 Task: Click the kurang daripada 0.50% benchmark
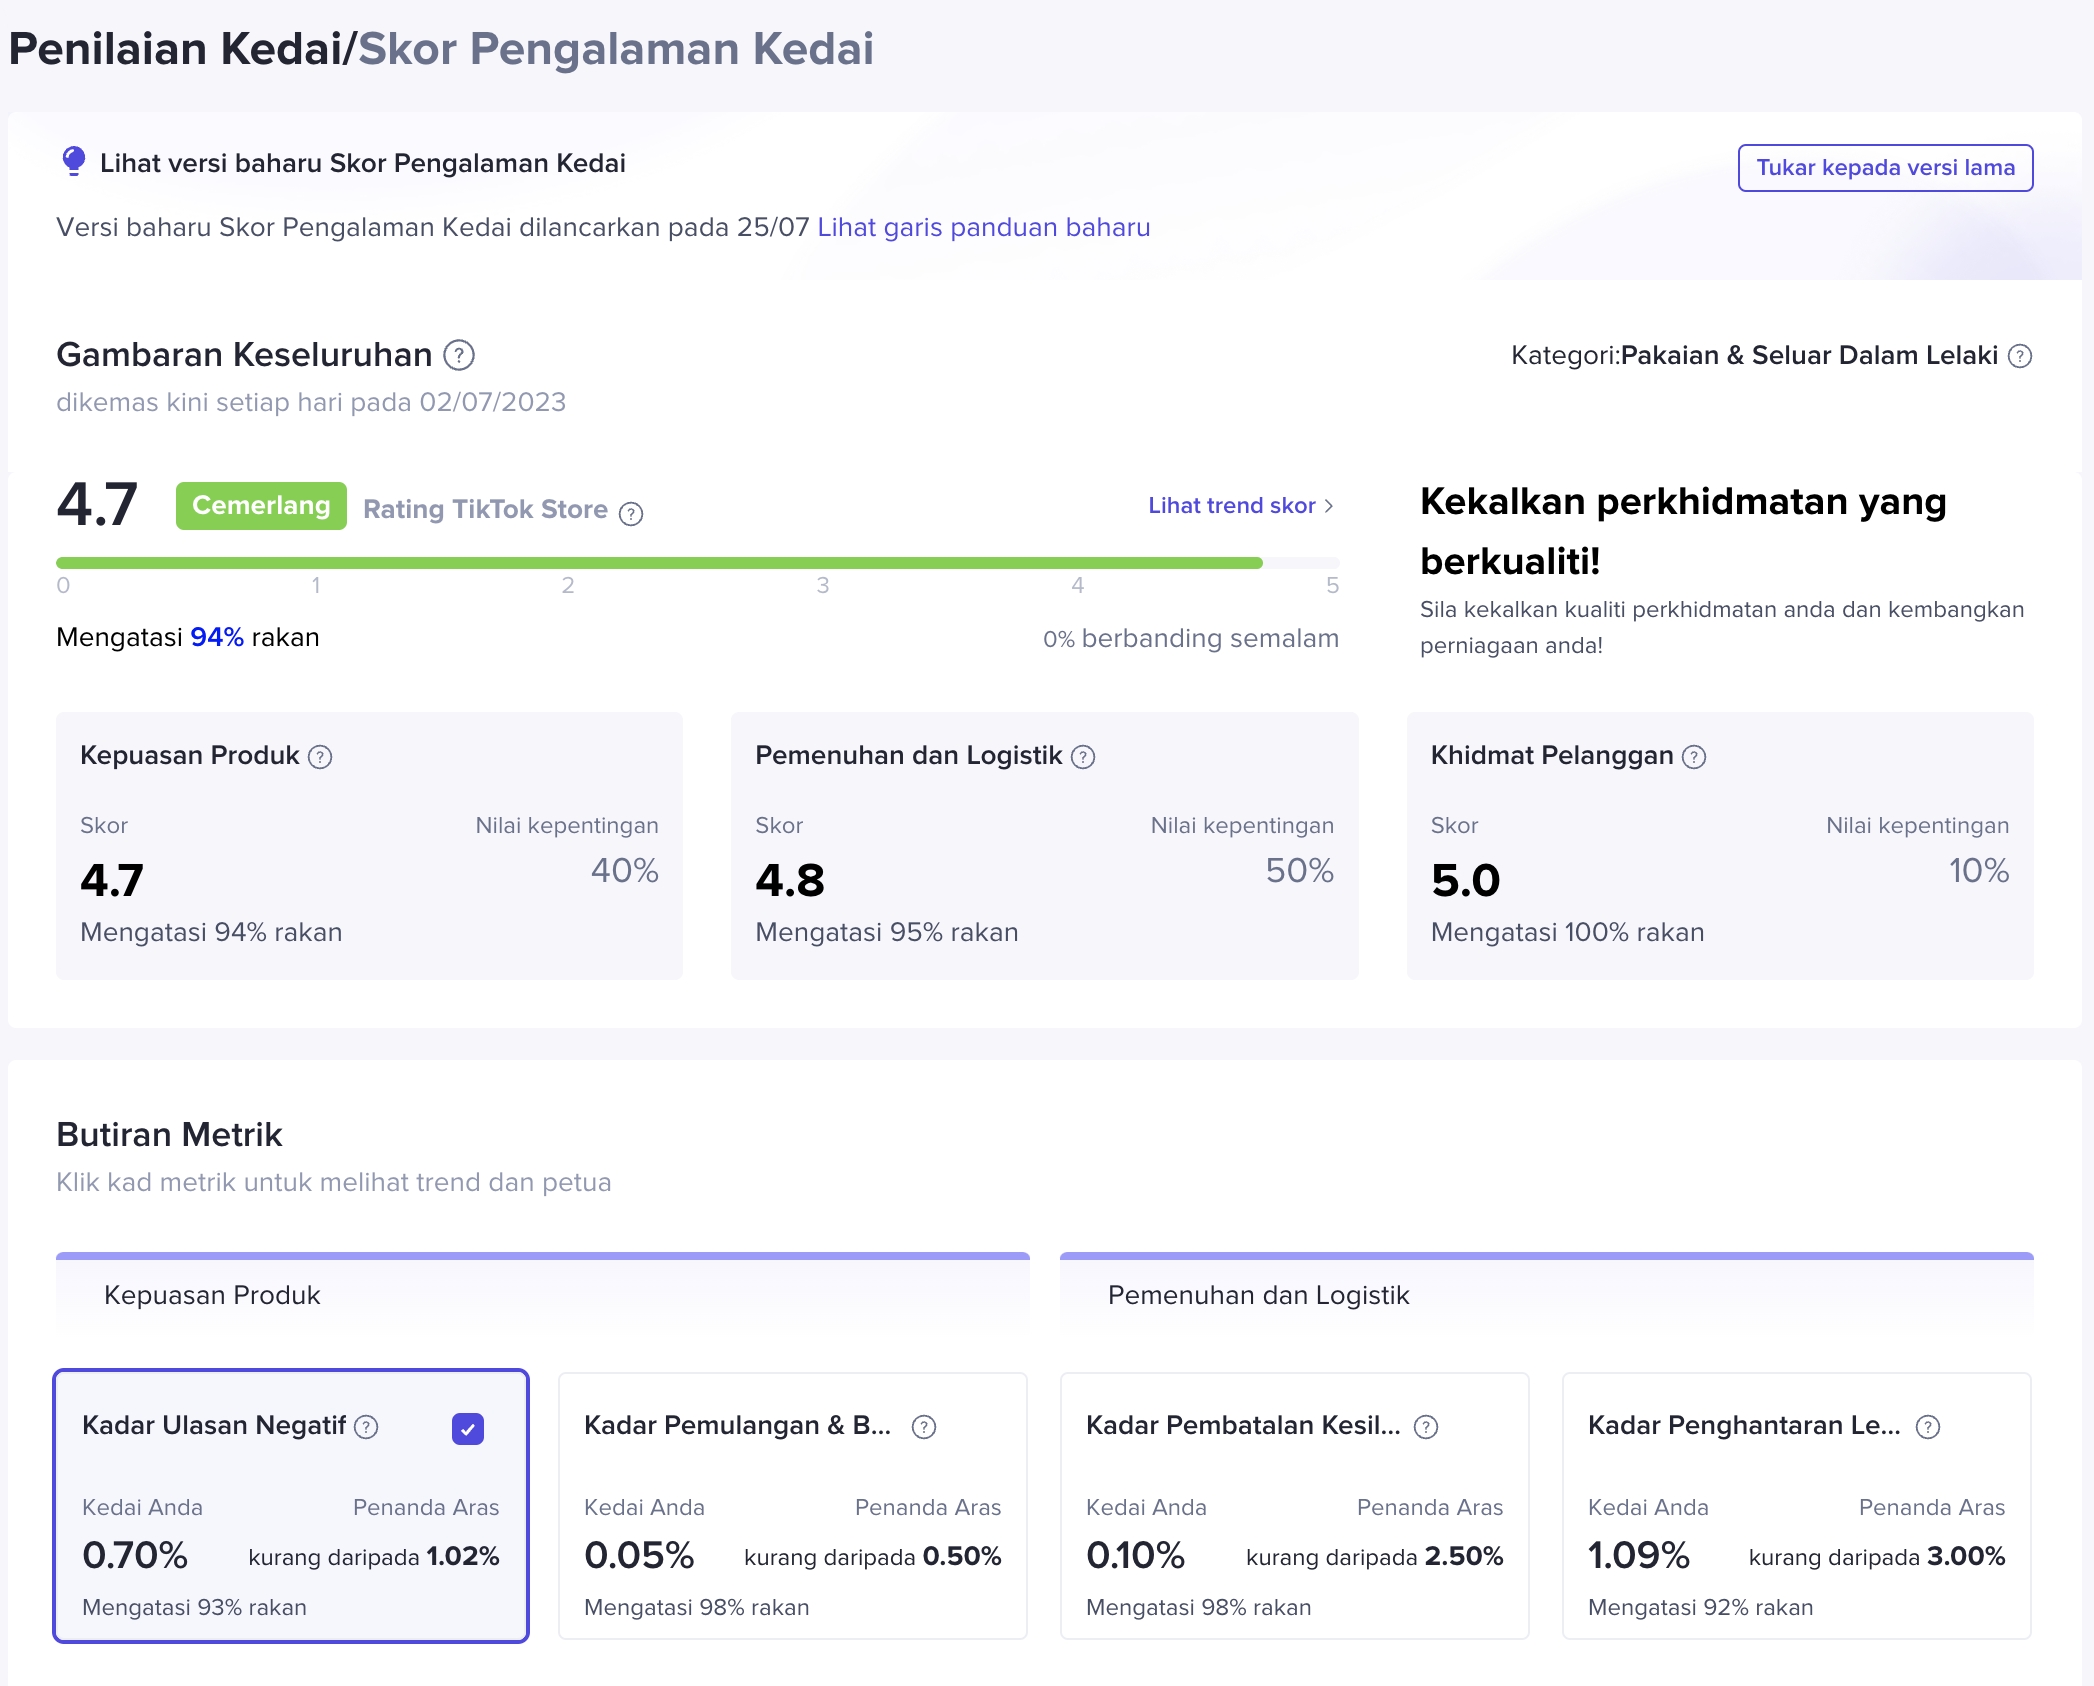873,1557
